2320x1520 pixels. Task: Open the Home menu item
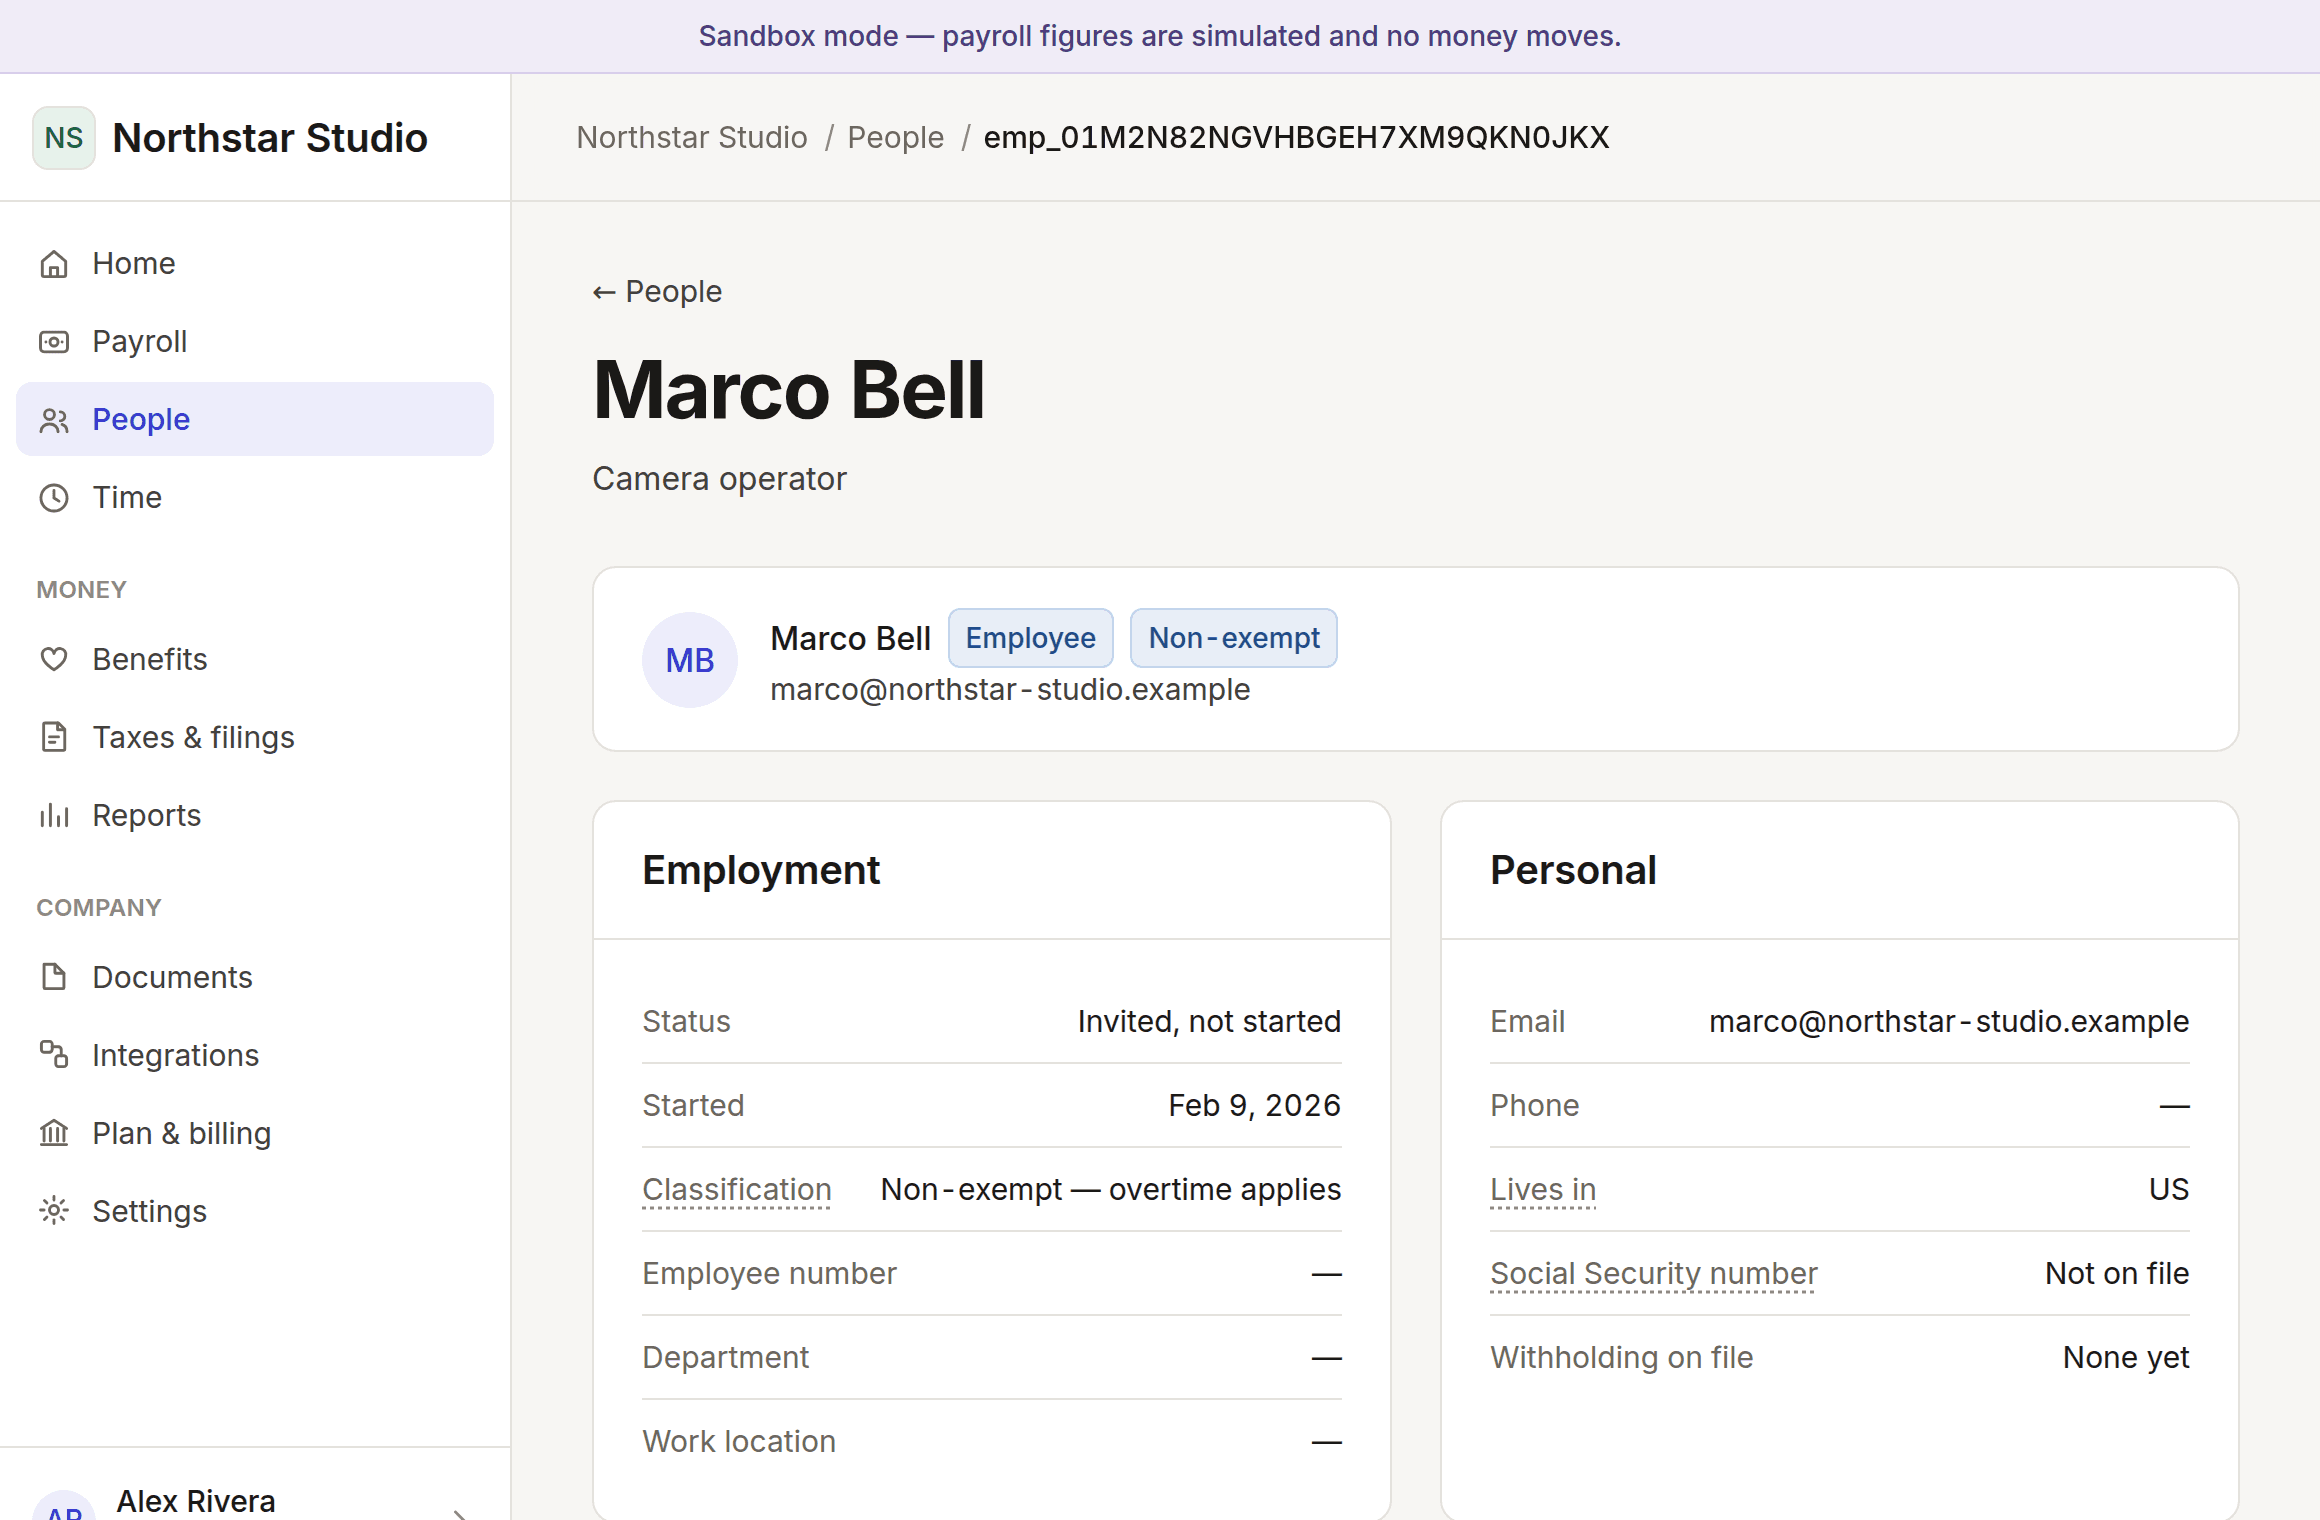[x=255, y=264]
